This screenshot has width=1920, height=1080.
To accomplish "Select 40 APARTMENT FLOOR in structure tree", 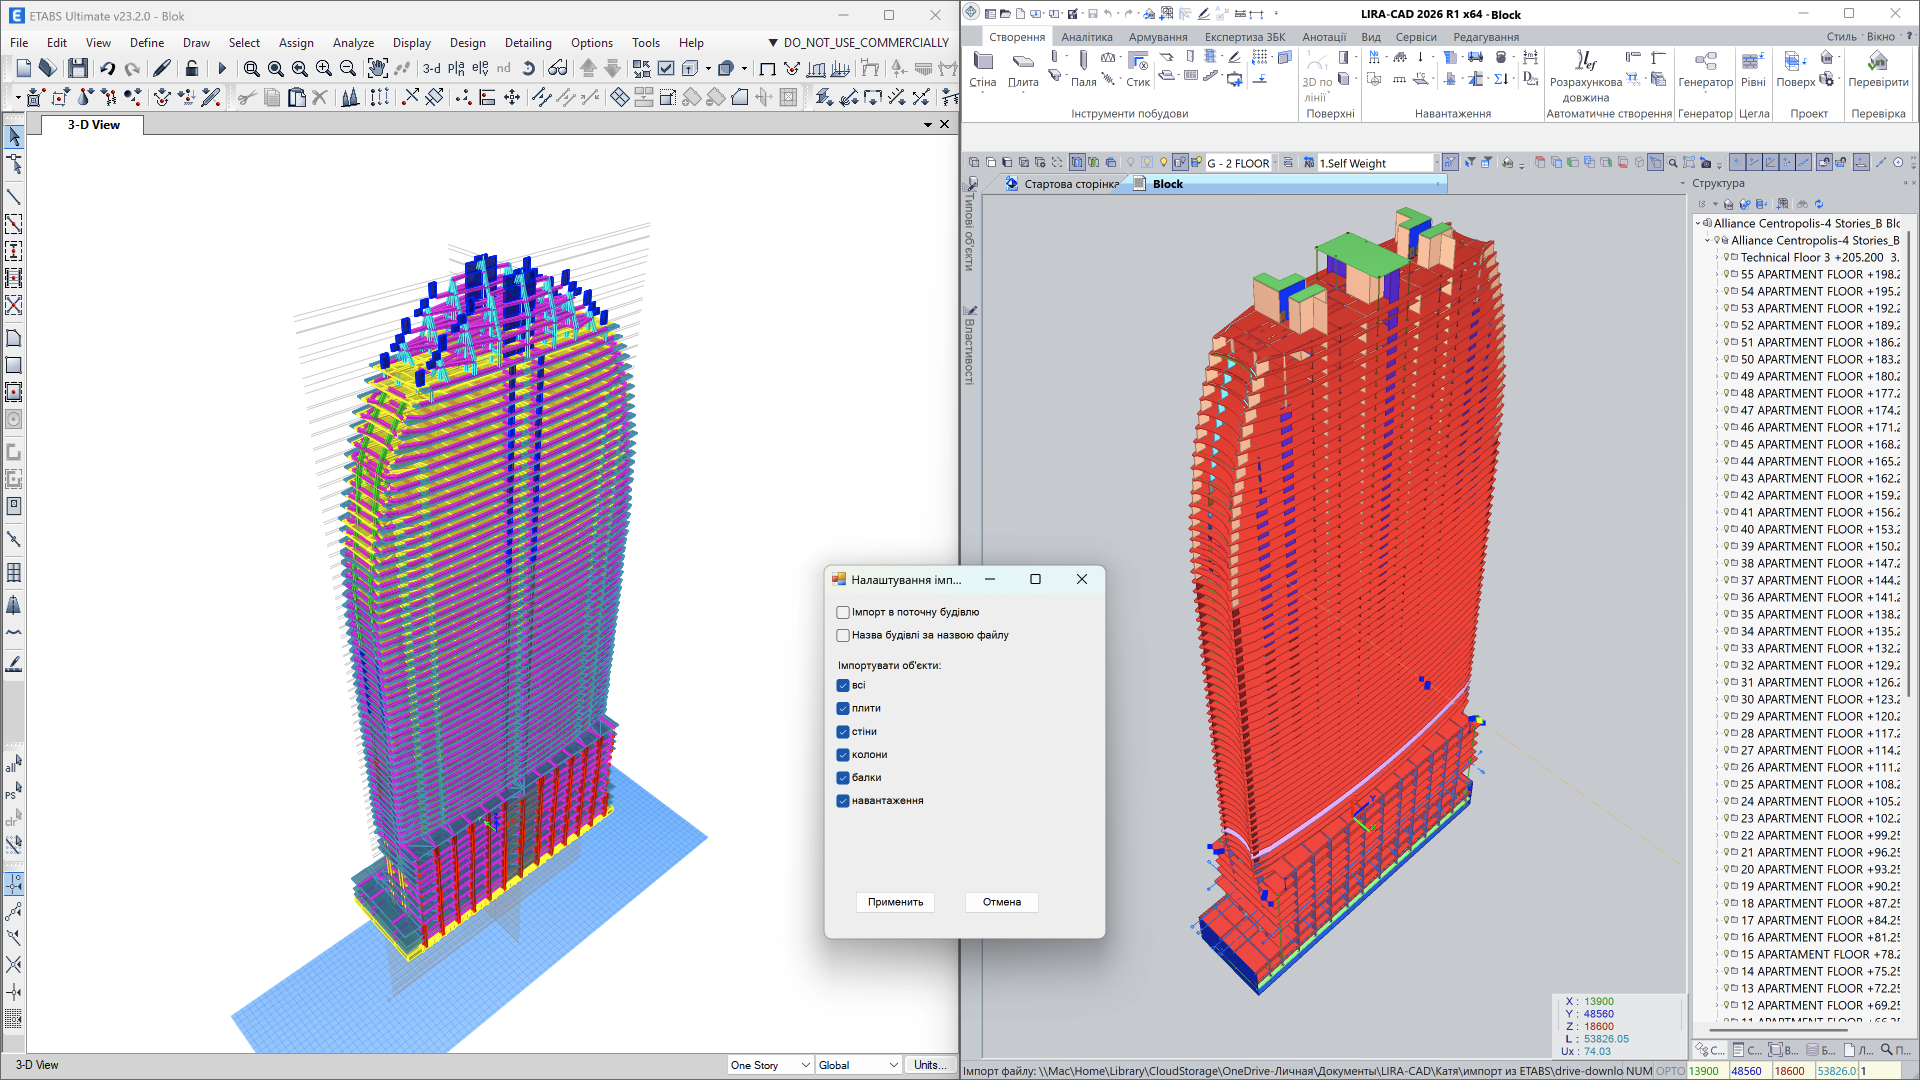I will coord(1810,529).
